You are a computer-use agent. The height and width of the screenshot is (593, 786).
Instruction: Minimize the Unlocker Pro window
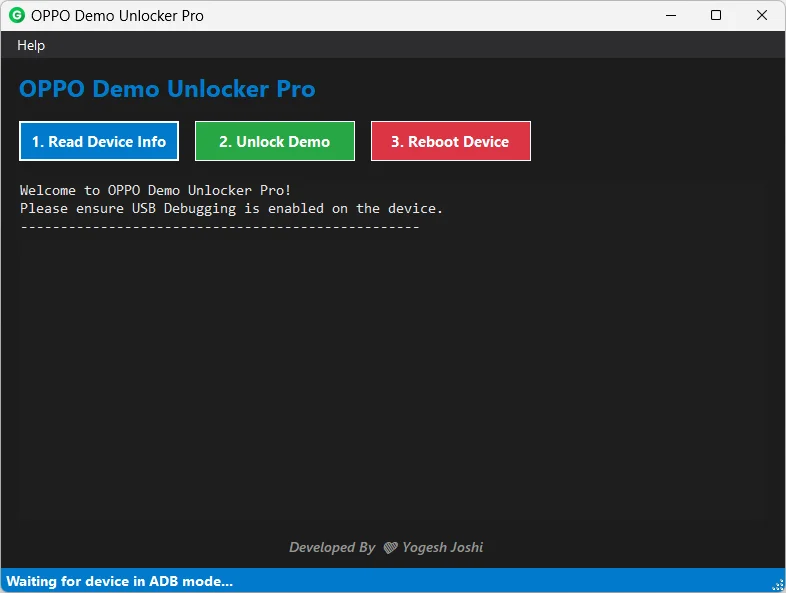tap(669, 16)
